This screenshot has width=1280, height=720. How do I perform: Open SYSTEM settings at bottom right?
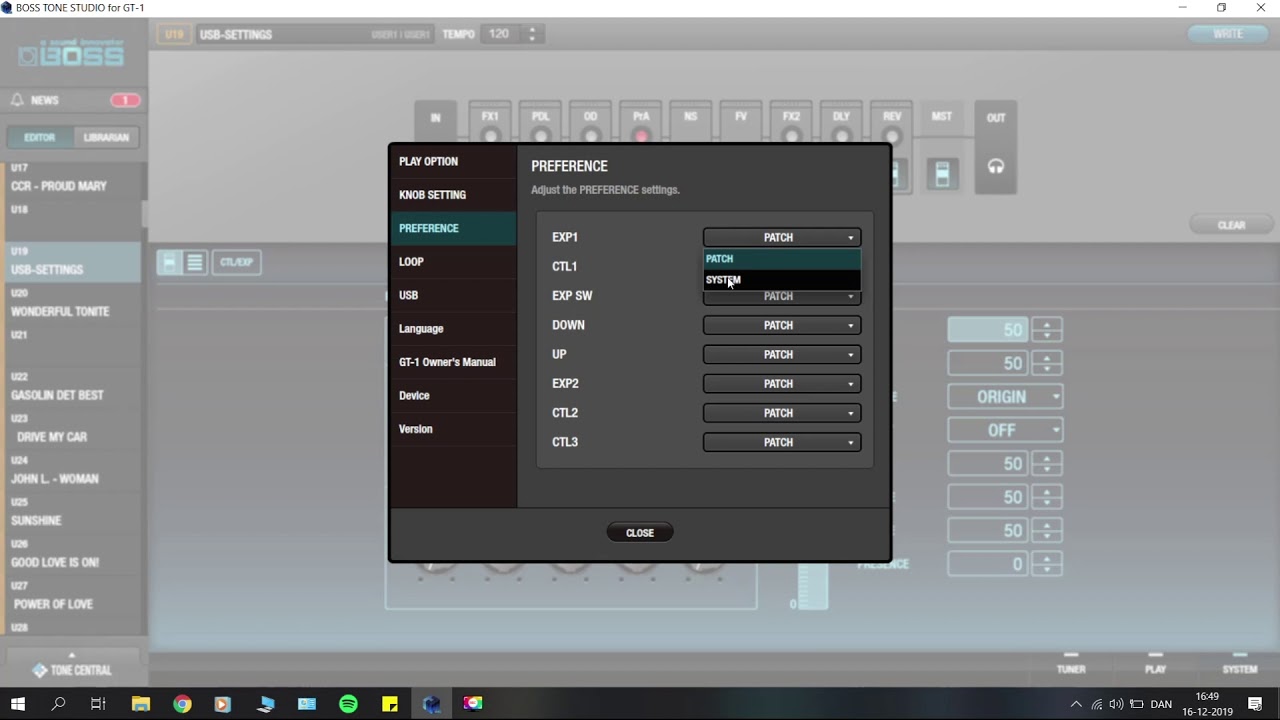click(x=1240, y=664)
